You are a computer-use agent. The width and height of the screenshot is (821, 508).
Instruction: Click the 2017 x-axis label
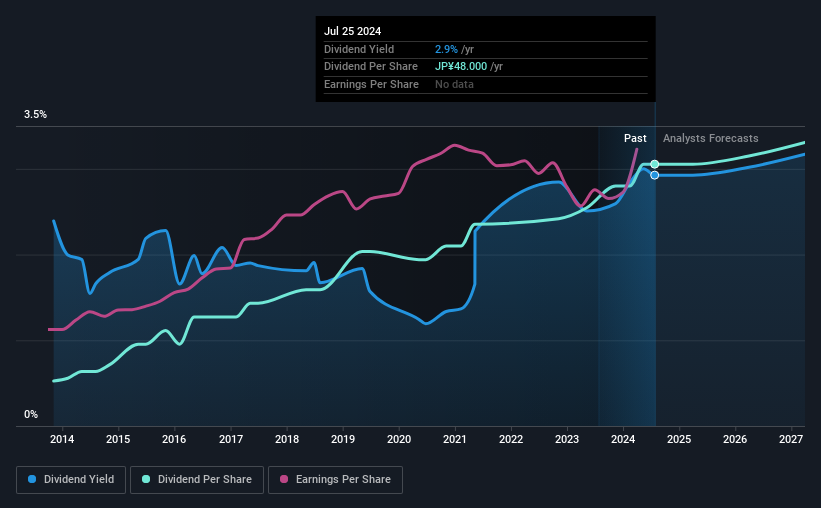tap(230, 439)
